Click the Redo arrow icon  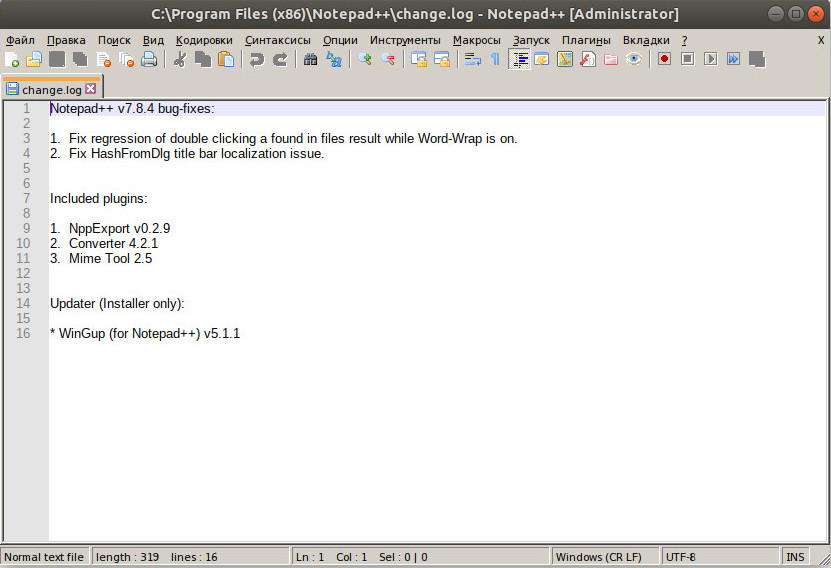point(280,59)
